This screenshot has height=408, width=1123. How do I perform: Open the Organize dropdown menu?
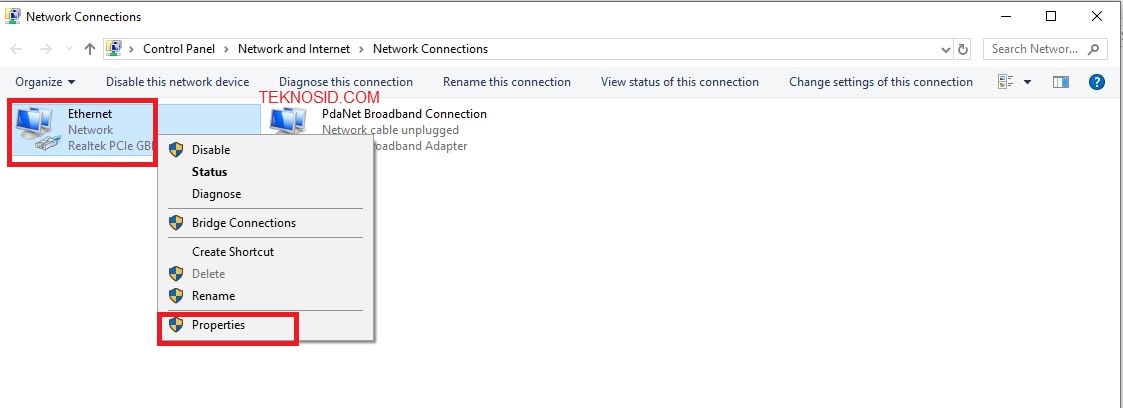[45, 82]
